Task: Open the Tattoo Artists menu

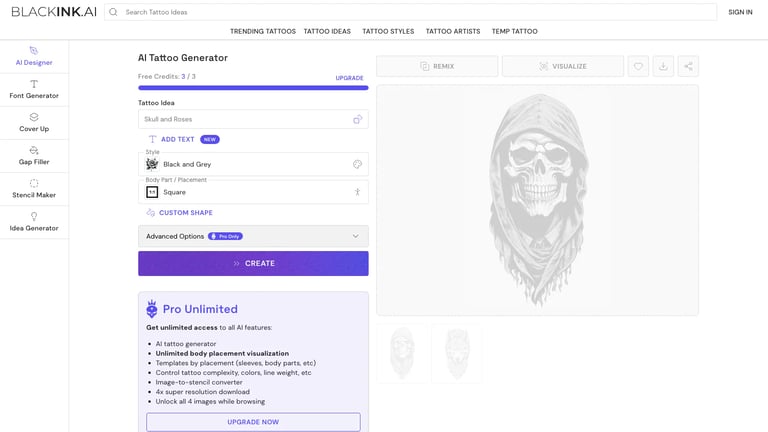Action: tap(453, 31)
